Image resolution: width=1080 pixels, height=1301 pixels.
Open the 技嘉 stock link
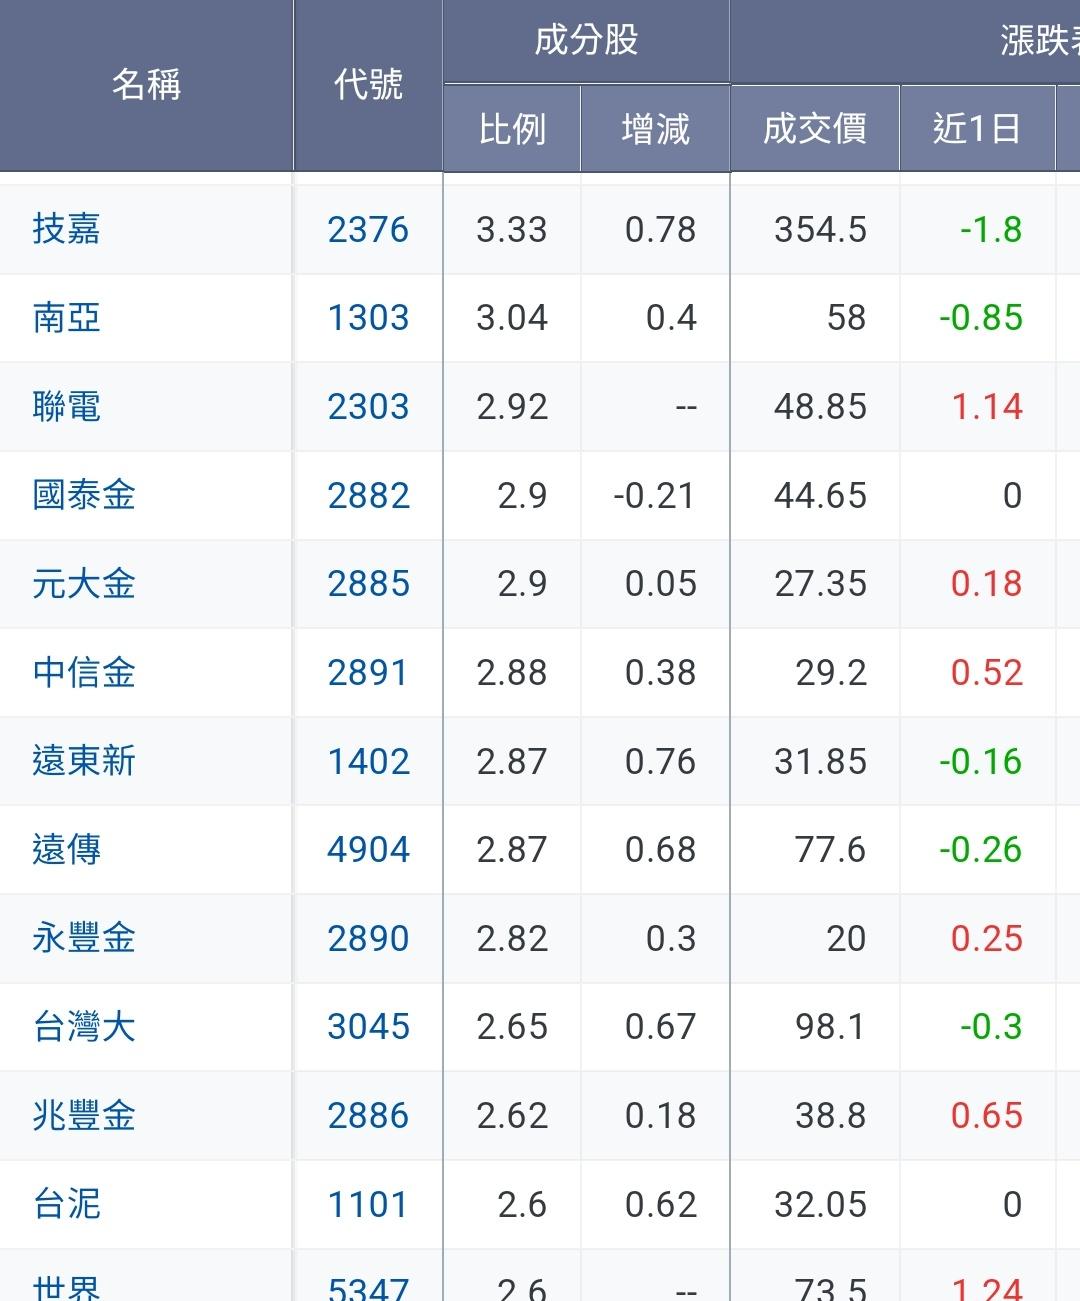[66, 229]
